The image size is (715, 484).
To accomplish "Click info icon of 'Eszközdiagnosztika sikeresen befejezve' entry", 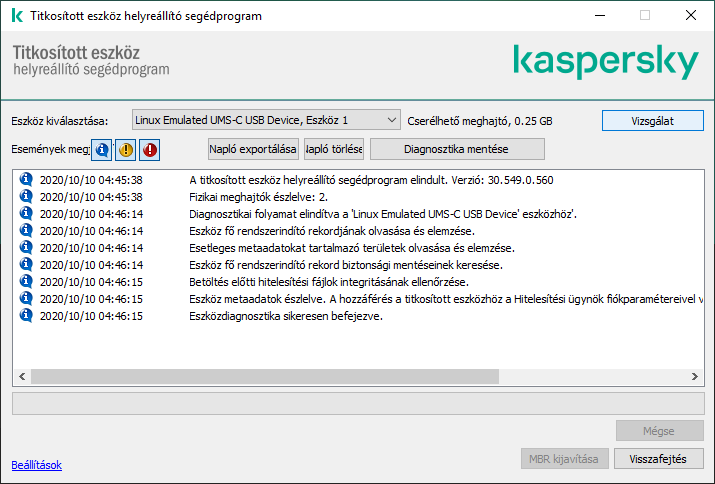I will pos(26,316).
